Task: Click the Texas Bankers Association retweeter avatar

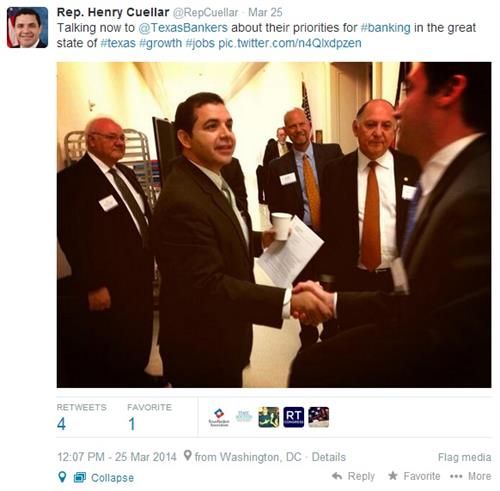Action: (x=219, y=417)
